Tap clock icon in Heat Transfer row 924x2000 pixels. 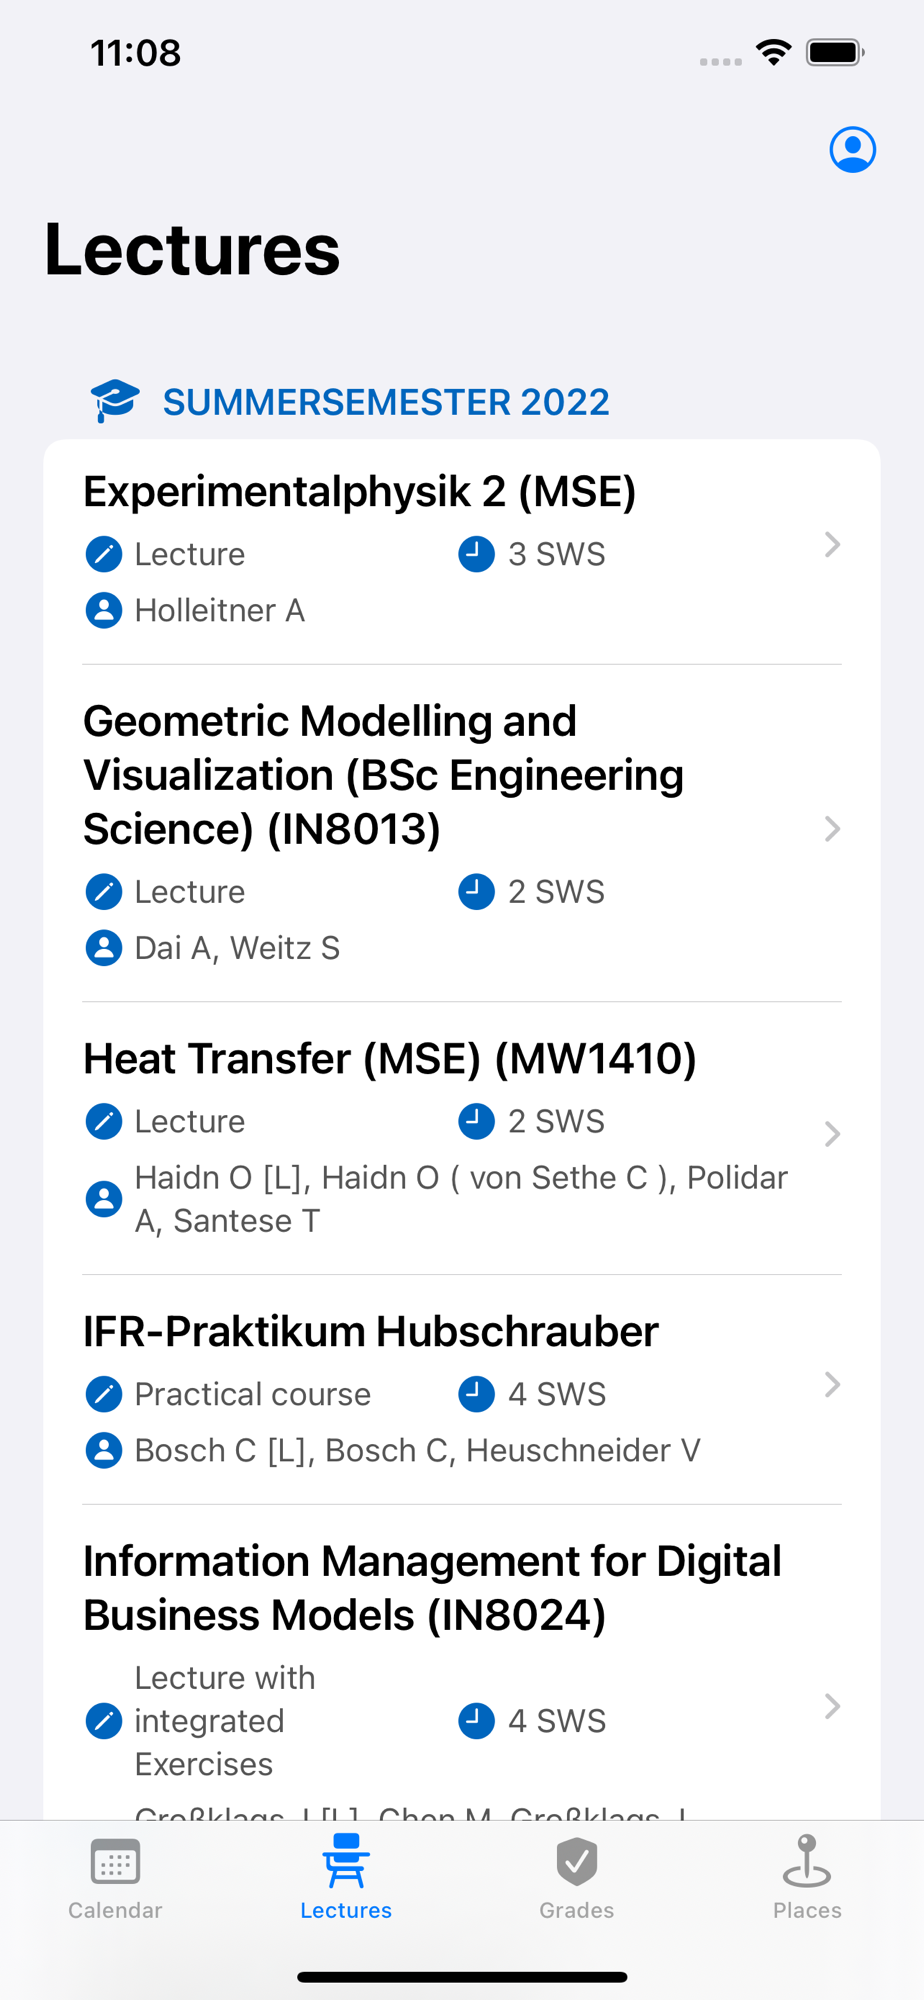point(476,1122)
